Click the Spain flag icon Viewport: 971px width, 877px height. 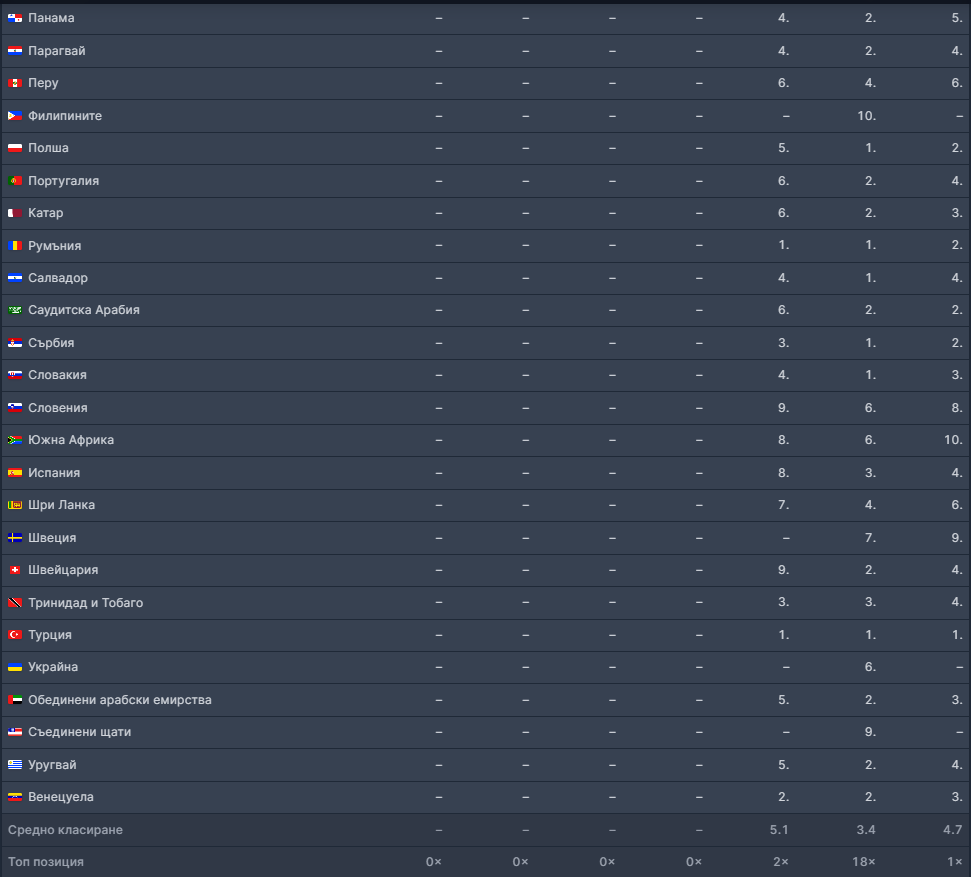click(x=15, y=473)
